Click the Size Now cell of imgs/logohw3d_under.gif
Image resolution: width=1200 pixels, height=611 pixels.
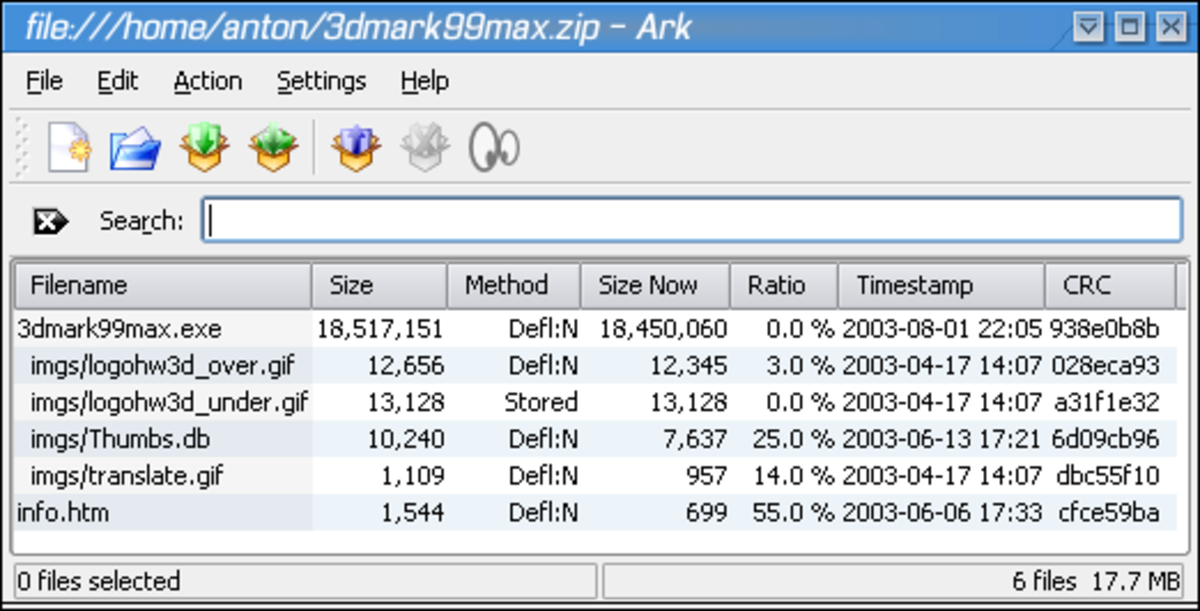[x=690, y=403]
